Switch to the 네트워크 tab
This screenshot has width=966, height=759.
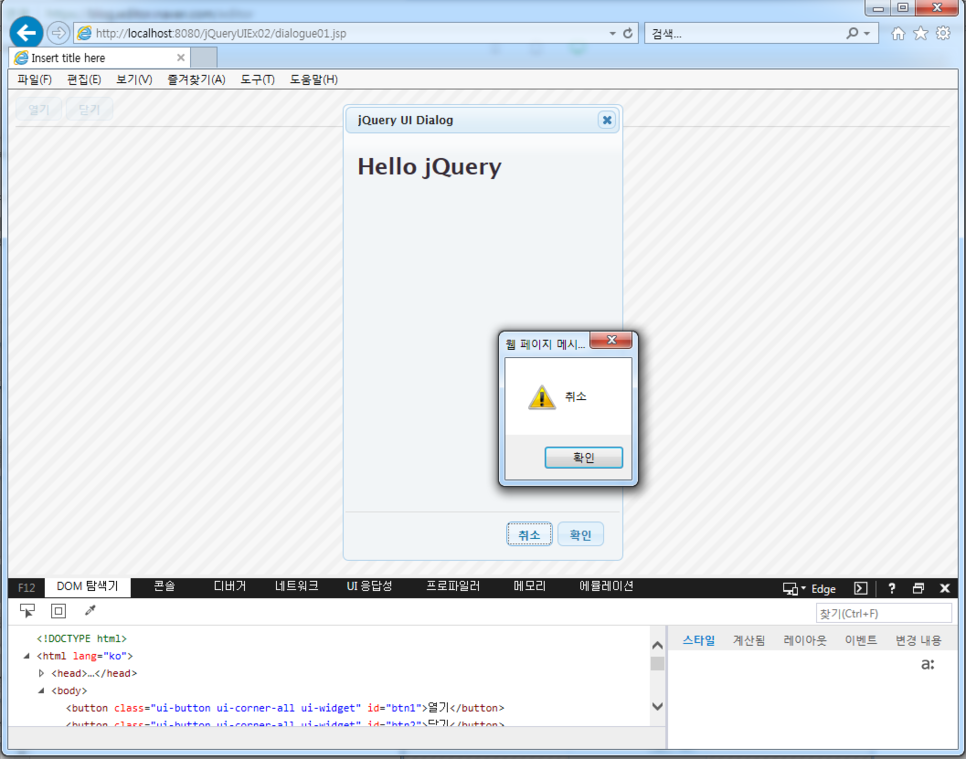click(296, 586)
